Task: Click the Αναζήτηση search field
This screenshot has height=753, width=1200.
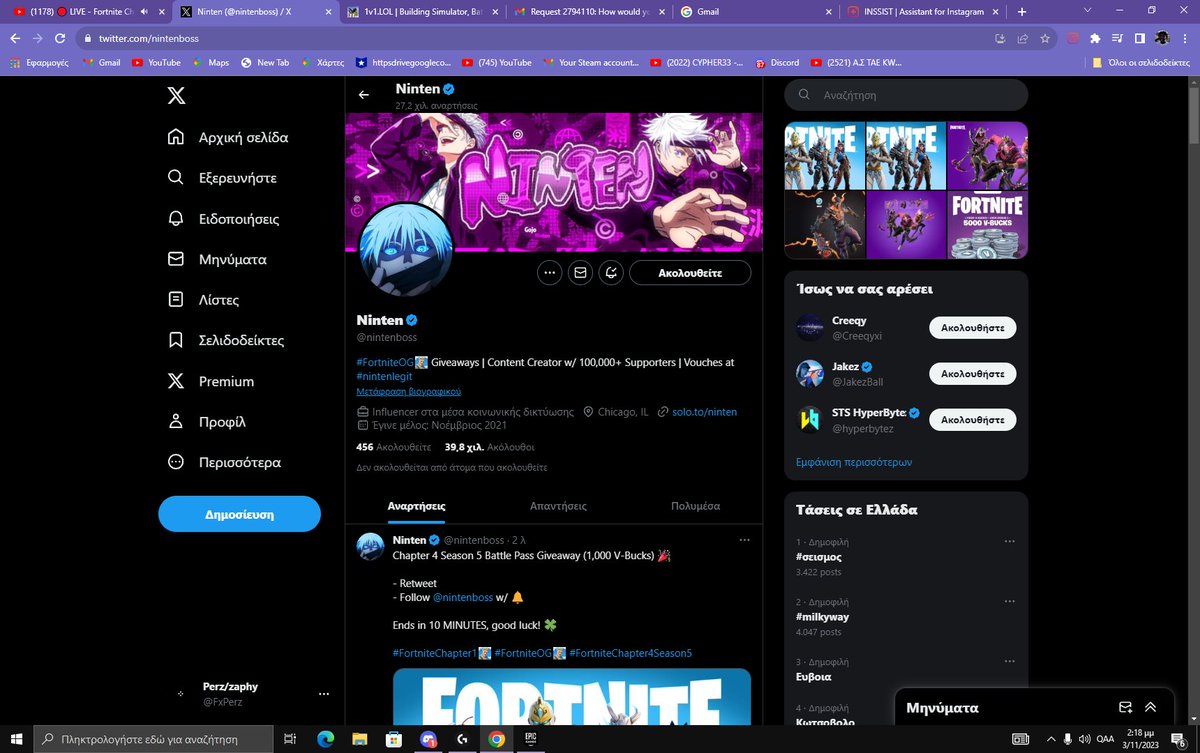Action: pos(906,95)
